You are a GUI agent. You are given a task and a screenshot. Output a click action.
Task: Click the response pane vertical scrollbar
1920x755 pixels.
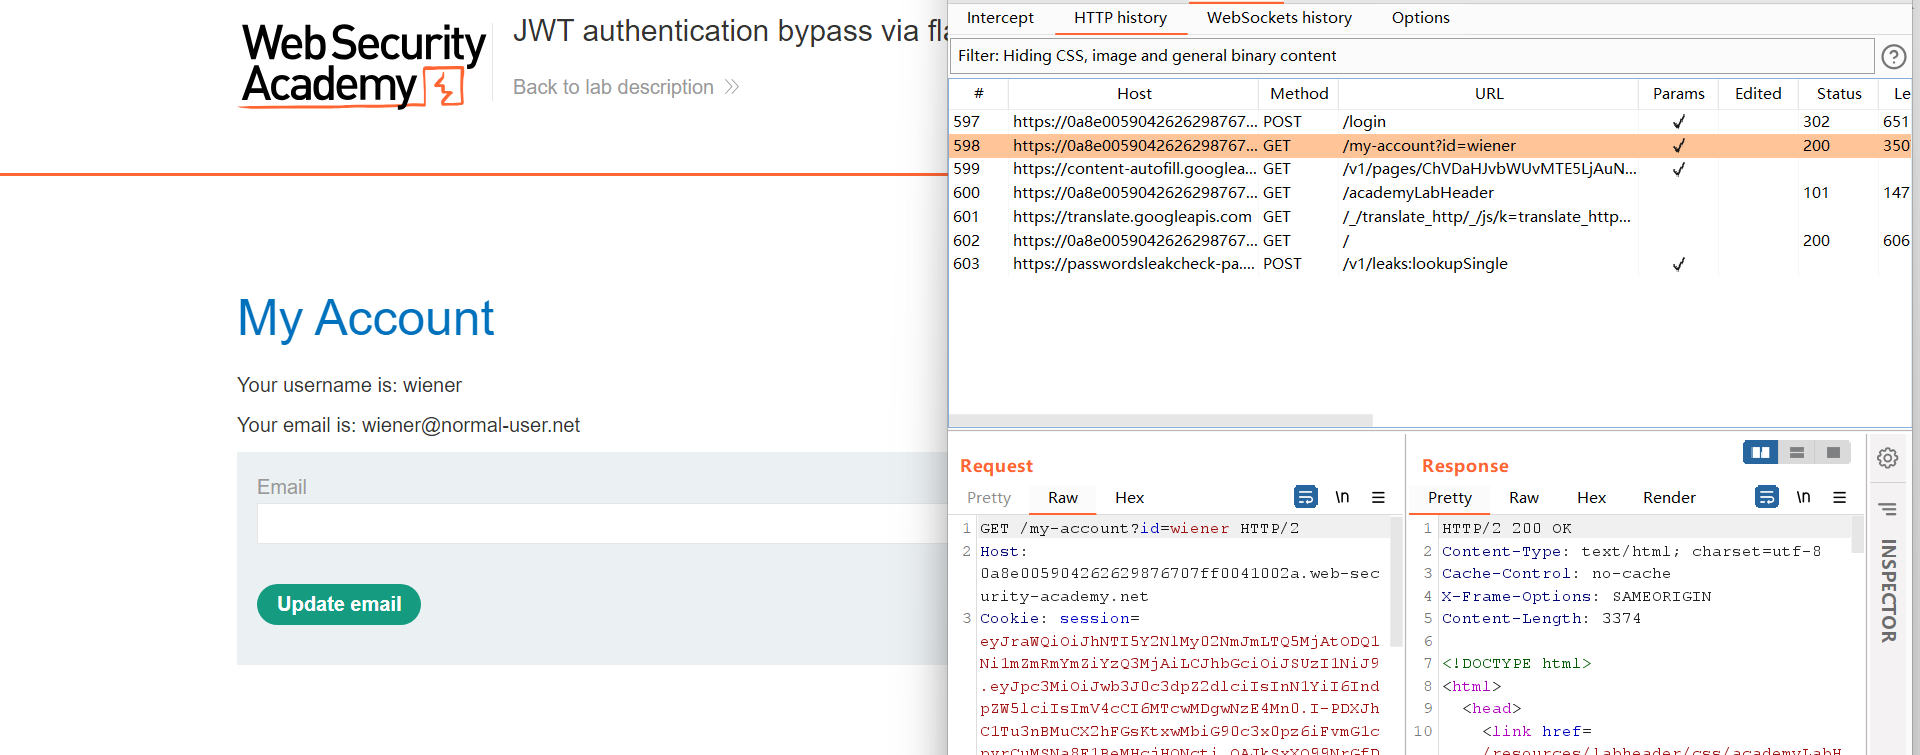click(x=1858, y=534)
